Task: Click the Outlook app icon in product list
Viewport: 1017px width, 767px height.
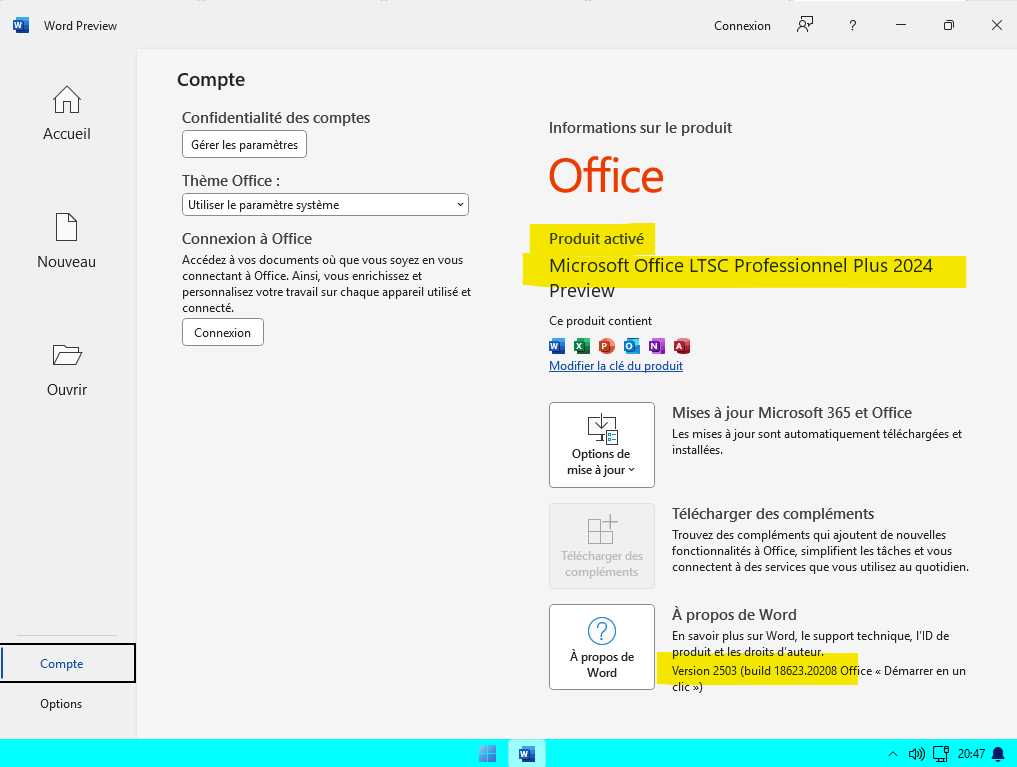Action: pyautogui.click(x=632, y=346)
